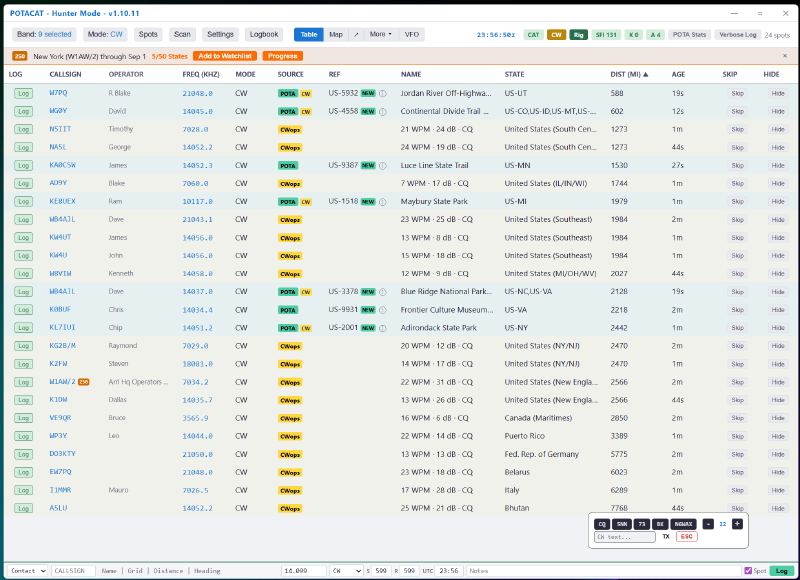Click the SFI 131 solar indicator
Viewport: 800px width, 580px height.
(606, 35)
